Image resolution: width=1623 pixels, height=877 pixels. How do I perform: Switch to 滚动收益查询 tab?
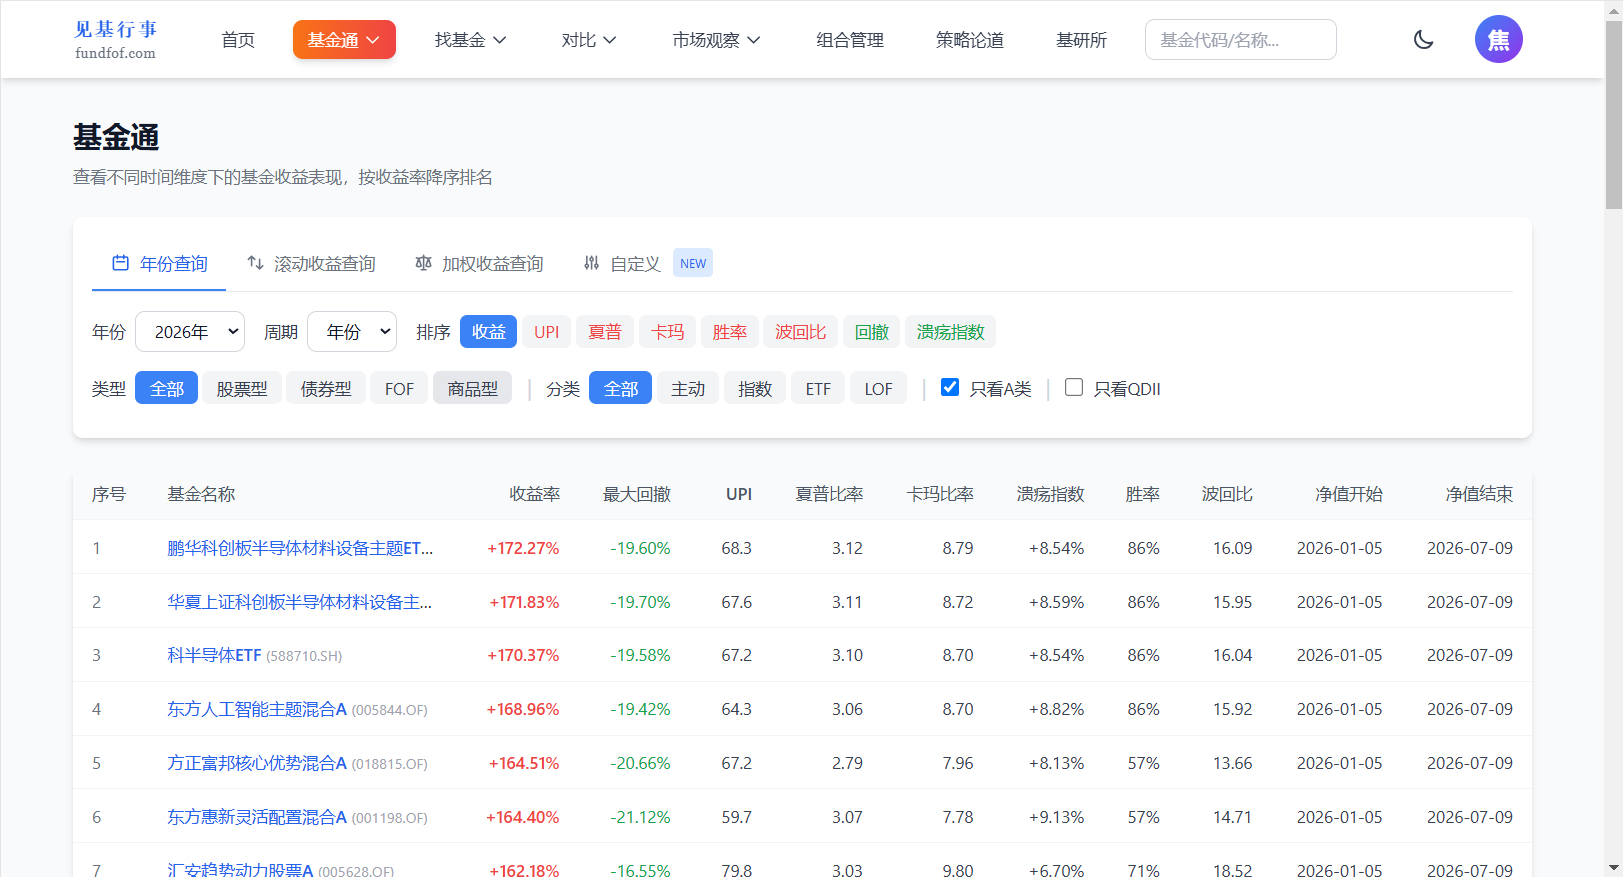(x=311, y=263)
